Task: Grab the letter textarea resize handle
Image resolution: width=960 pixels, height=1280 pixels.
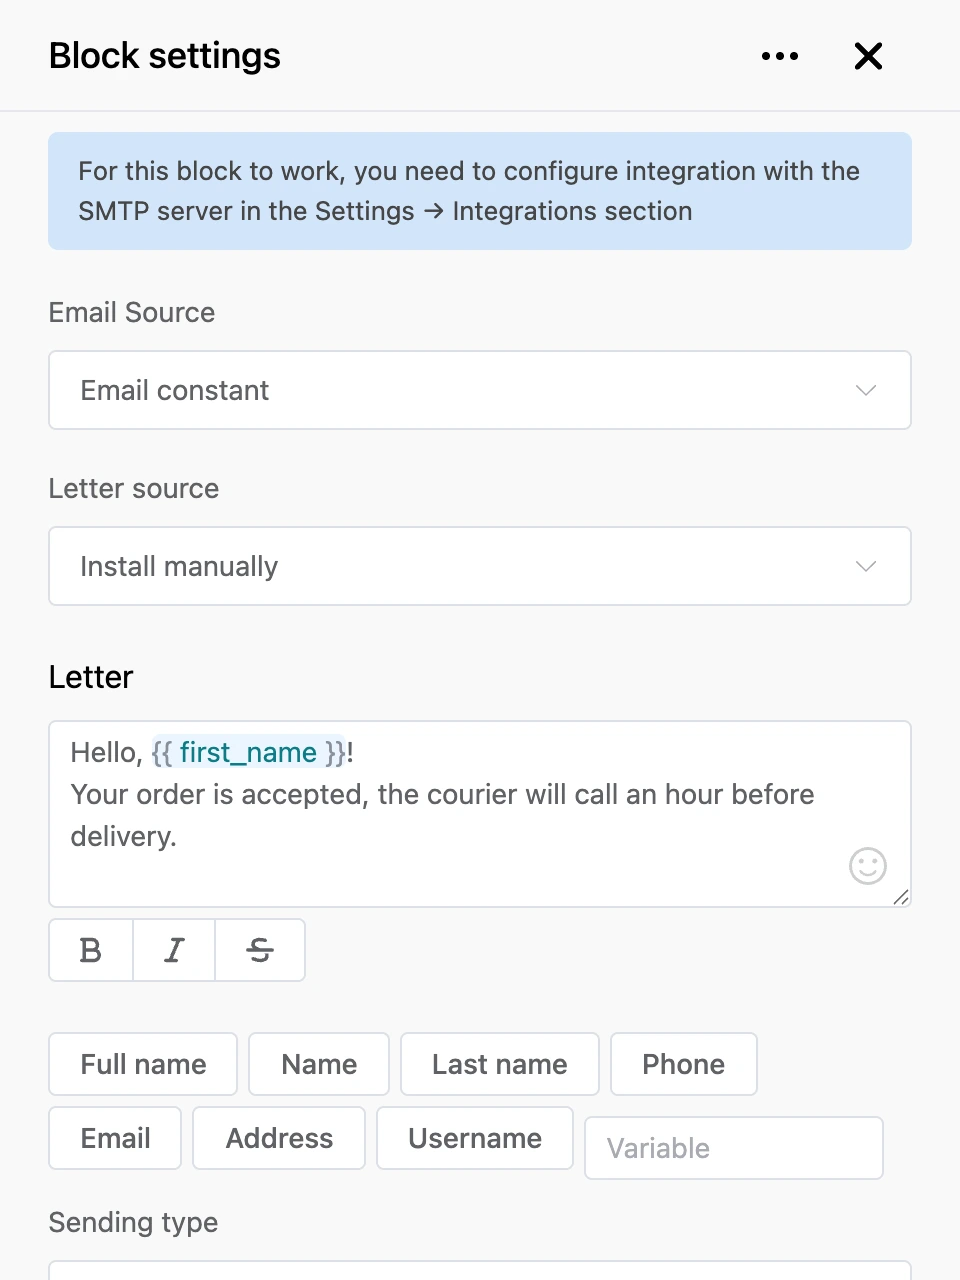Action: [901, 897]
